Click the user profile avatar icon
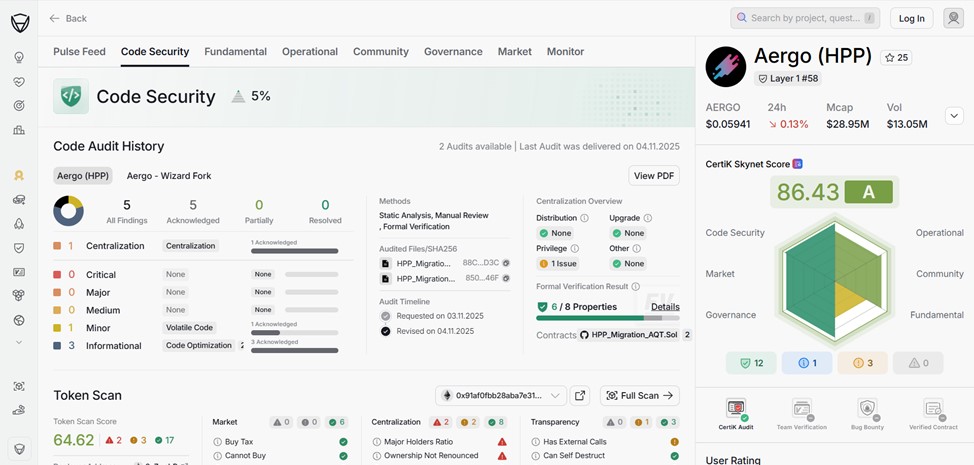Image resolution: width=974 pixels, height=465 pixels. pyautogui.click(x=954, y=18)
